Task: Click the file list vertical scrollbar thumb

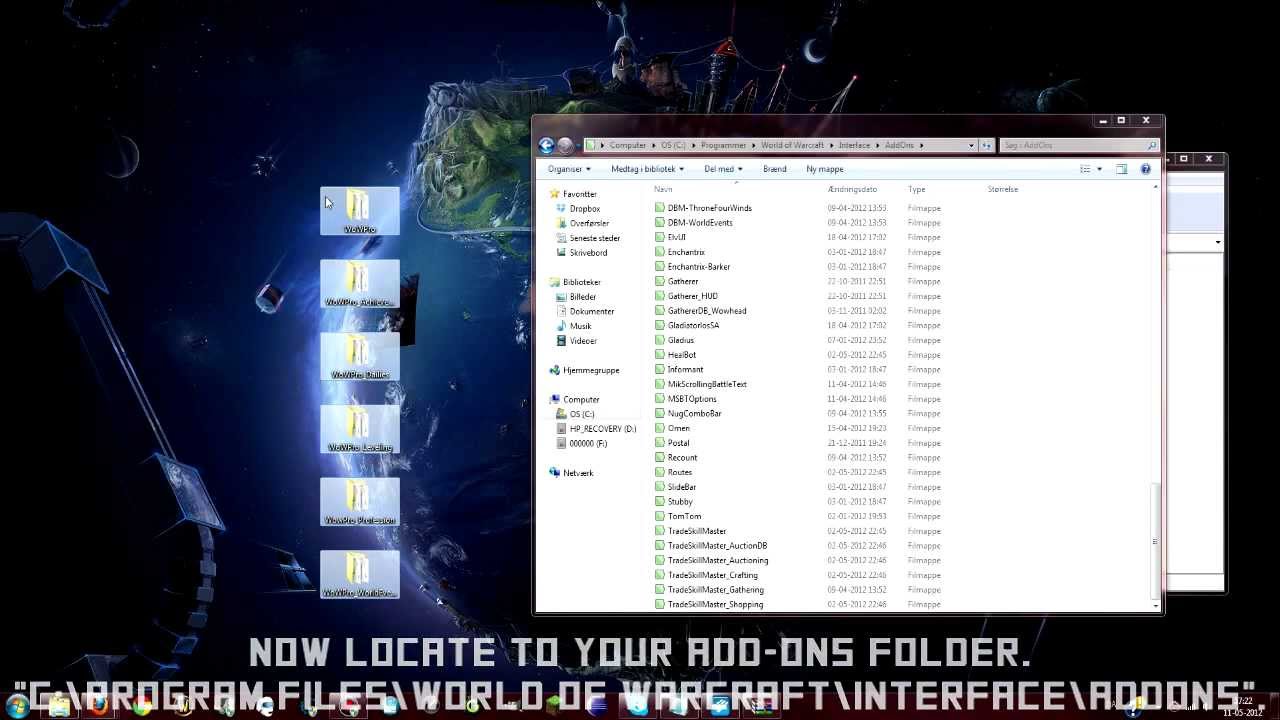Action: coord(1157,541)
